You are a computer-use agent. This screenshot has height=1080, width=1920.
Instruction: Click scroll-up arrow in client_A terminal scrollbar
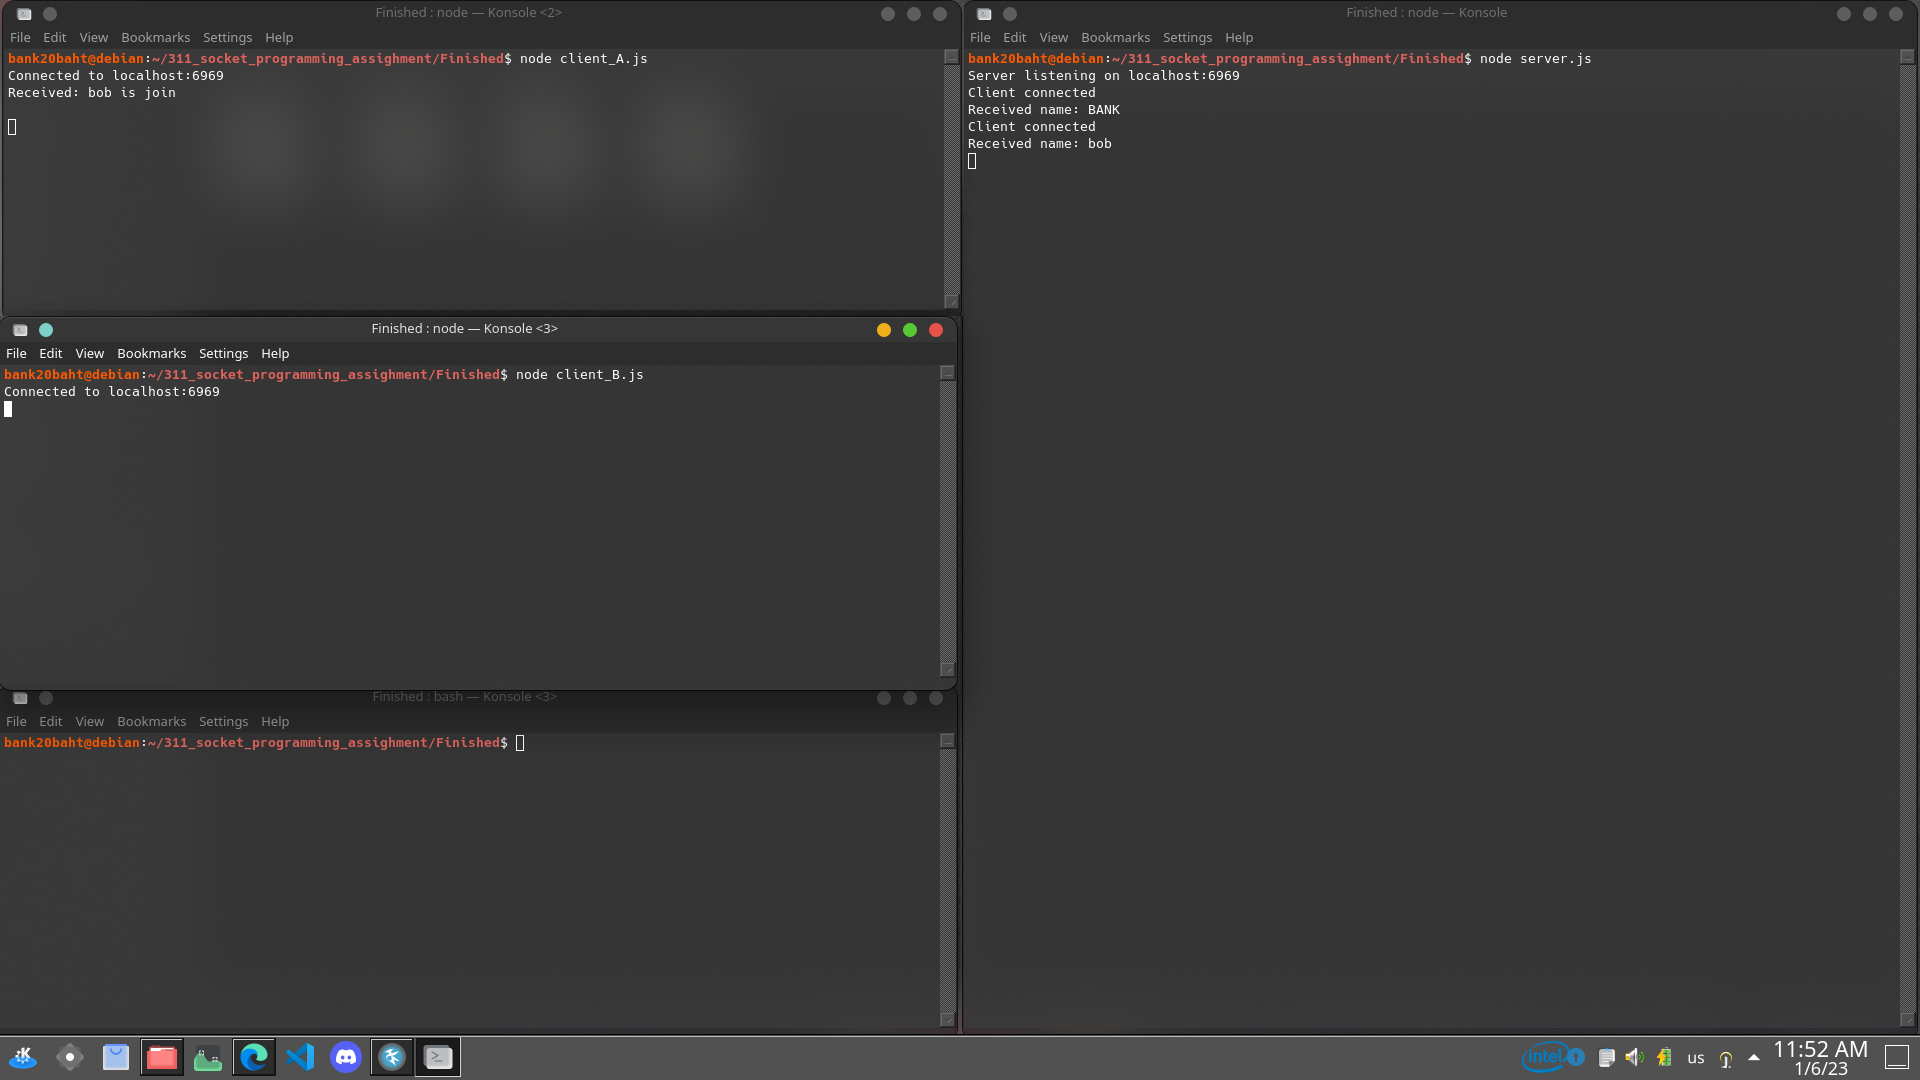[x=951, y=57]
